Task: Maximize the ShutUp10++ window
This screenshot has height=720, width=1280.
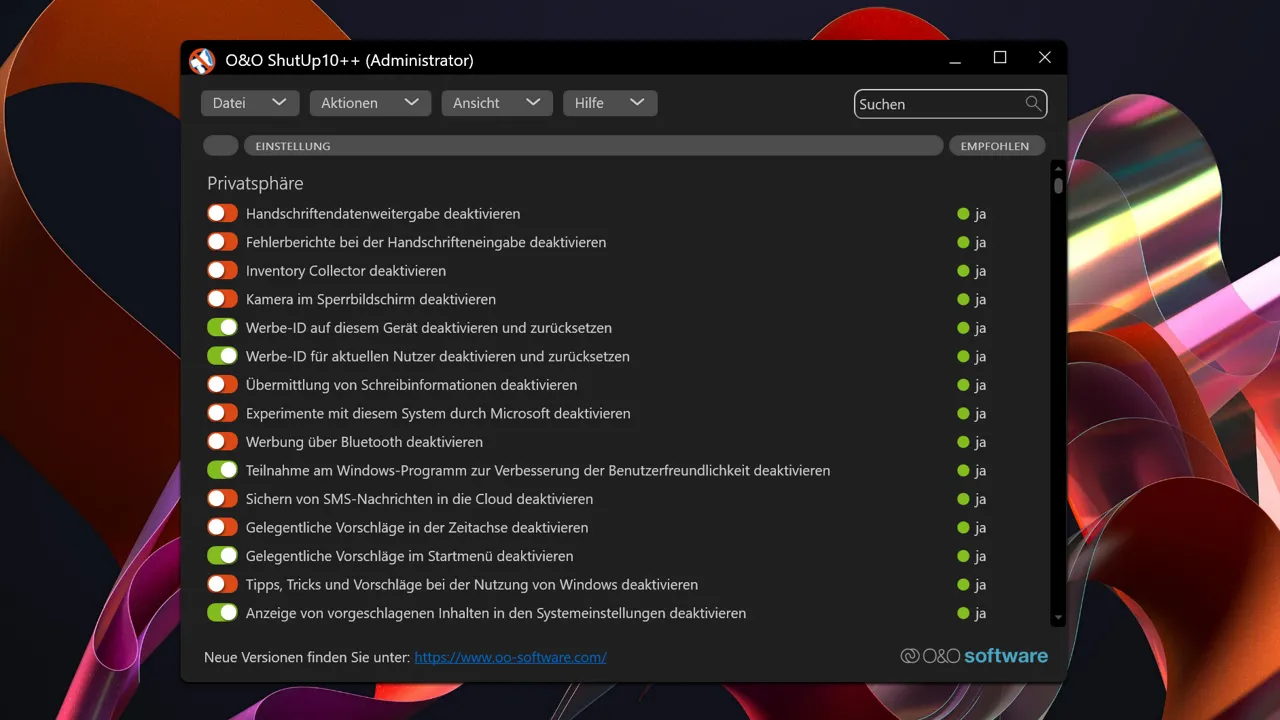Action: [1000, 58]
